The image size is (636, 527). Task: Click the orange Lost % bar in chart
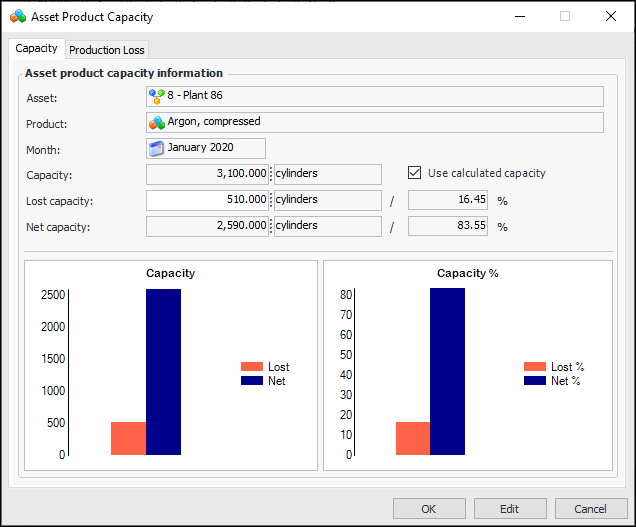click(413, 438)
